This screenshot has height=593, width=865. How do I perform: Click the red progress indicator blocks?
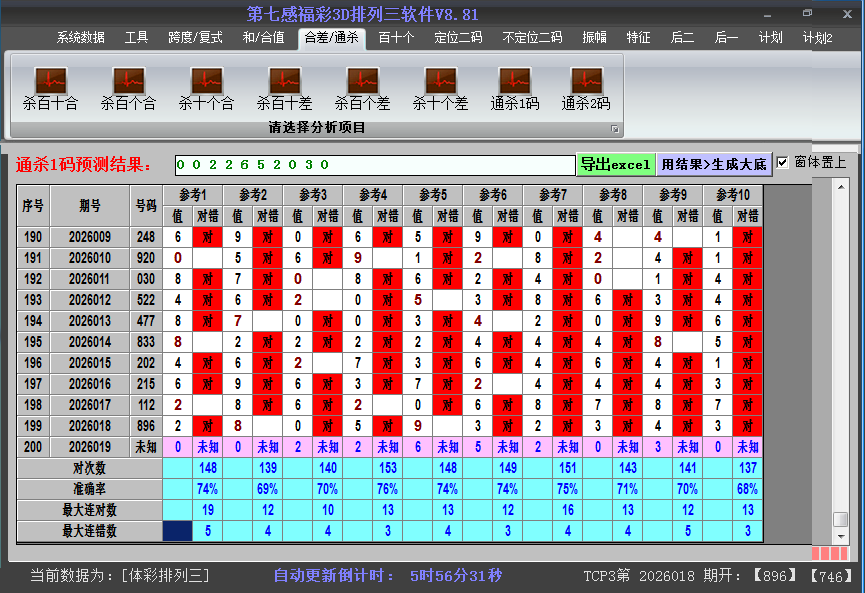tap(829, 553)
